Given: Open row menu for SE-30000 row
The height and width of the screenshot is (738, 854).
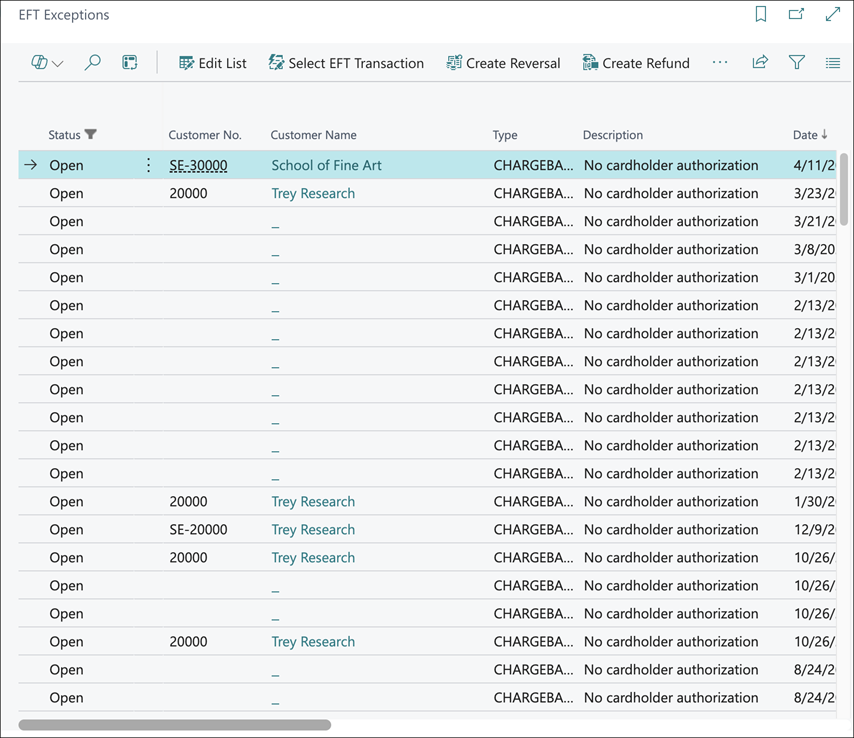Looking at the screenshot, I should [148, 165].
